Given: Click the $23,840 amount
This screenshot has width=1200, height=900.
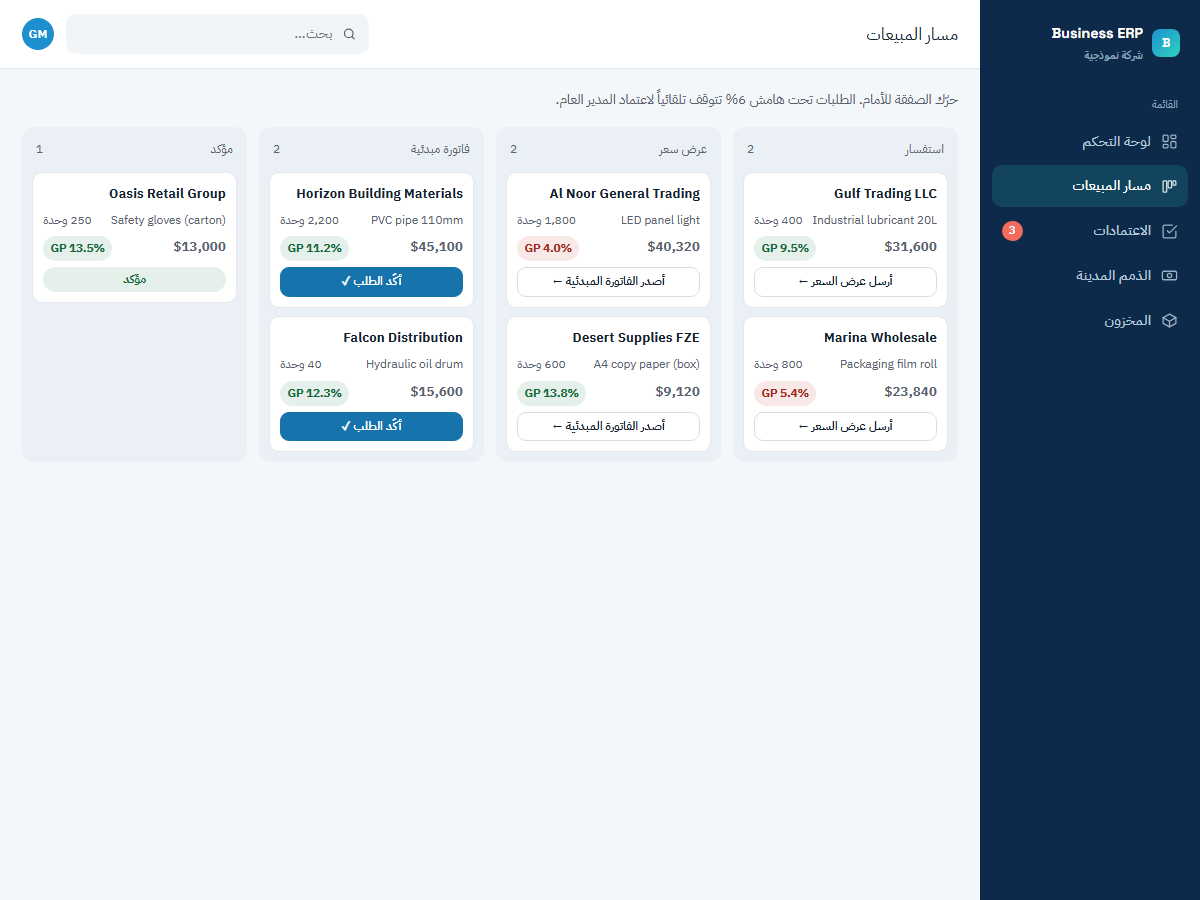Looking at the screenshot, I should coord(910,392).
